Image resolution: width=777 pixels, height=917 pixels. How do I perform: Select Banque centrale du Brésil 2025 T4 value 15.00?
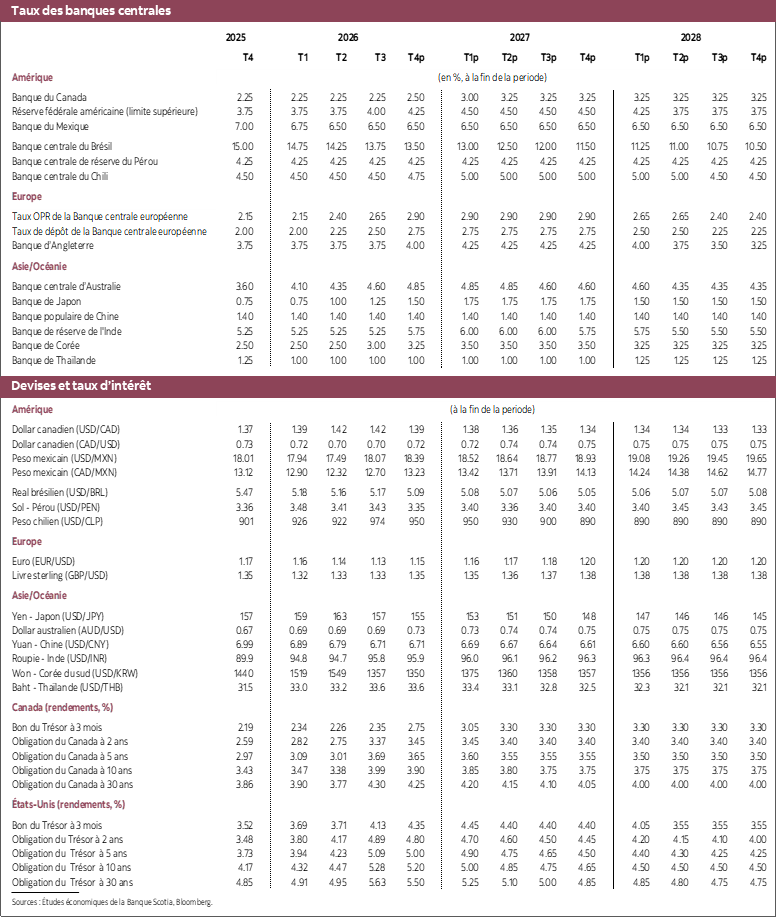243,146
